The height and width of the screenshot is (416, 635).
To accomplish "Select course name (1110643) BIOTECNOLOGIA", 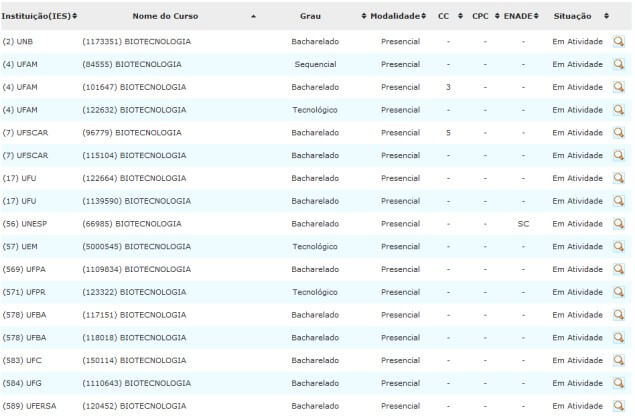I will (136, 383).
